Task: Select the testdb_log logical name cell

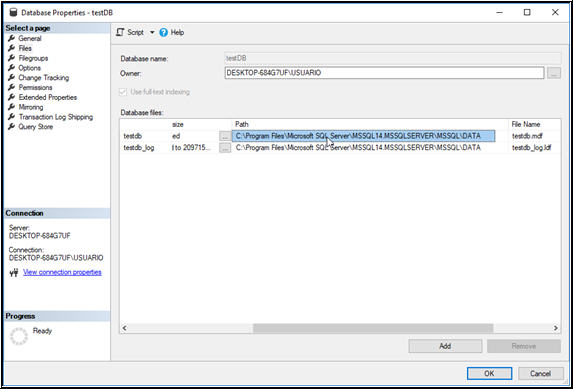Action: [x=138, y=148]
